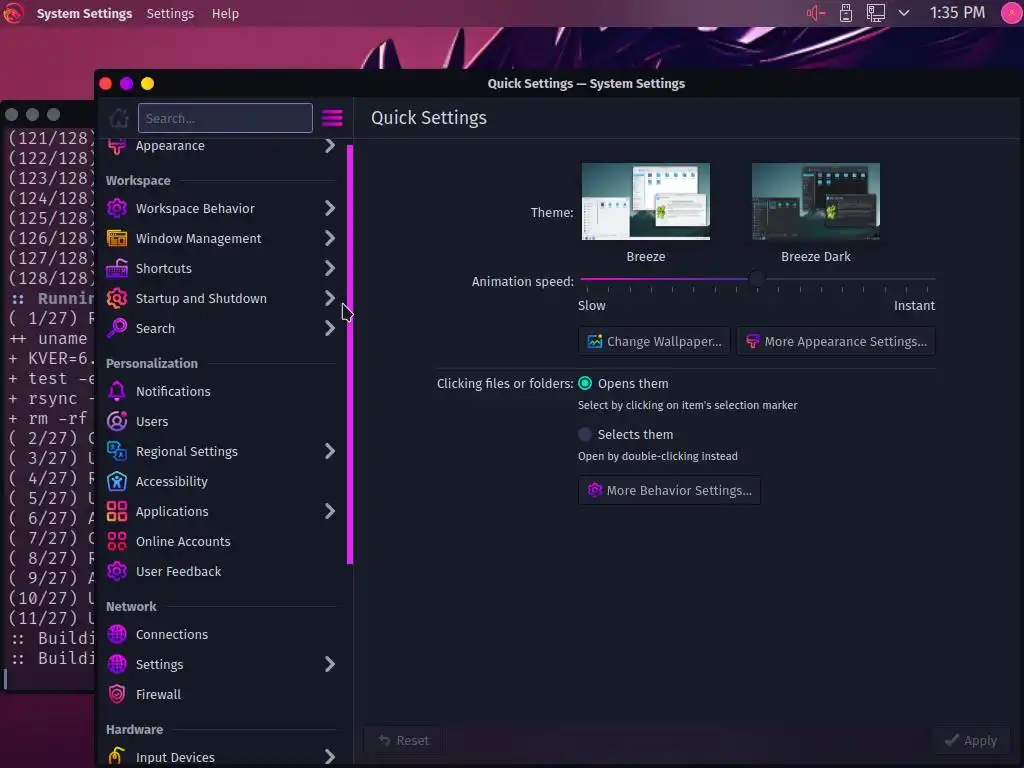The height and width of the screenshot is (768, 1024).
Task: Select the Shortcuts keyboard icon
Action: coord(117,268)
